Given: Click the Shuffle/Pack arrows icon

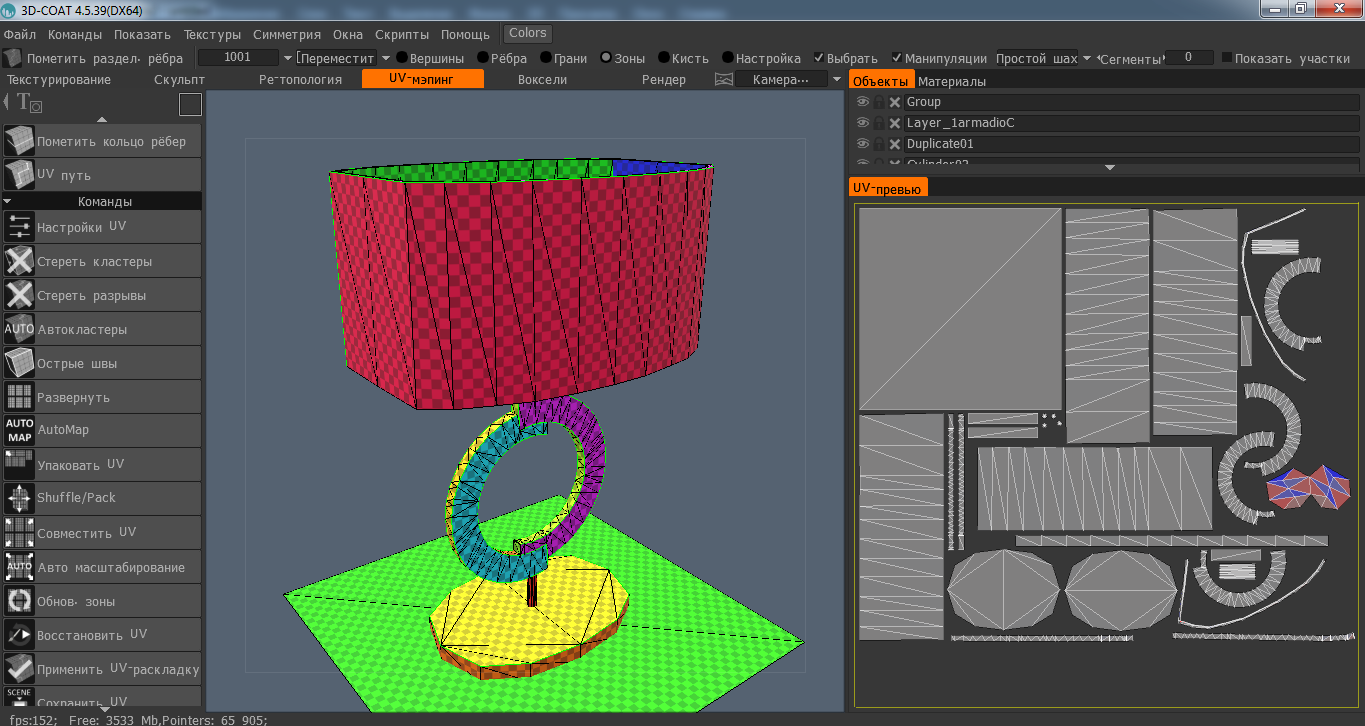Looking at the screenshot, I should point(20,498).
